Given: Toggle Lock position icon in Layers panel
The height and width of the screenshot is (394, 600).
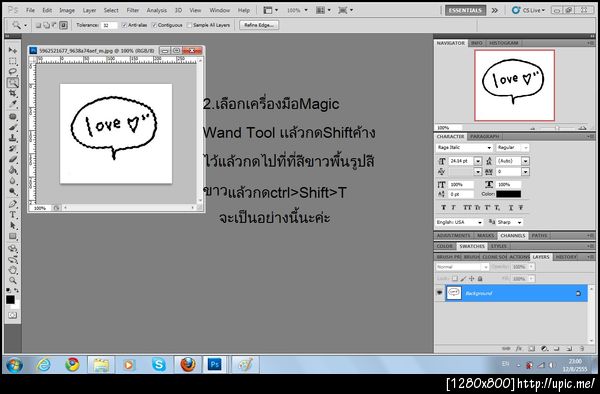Looking at the screenshot, I should point(471,279).
